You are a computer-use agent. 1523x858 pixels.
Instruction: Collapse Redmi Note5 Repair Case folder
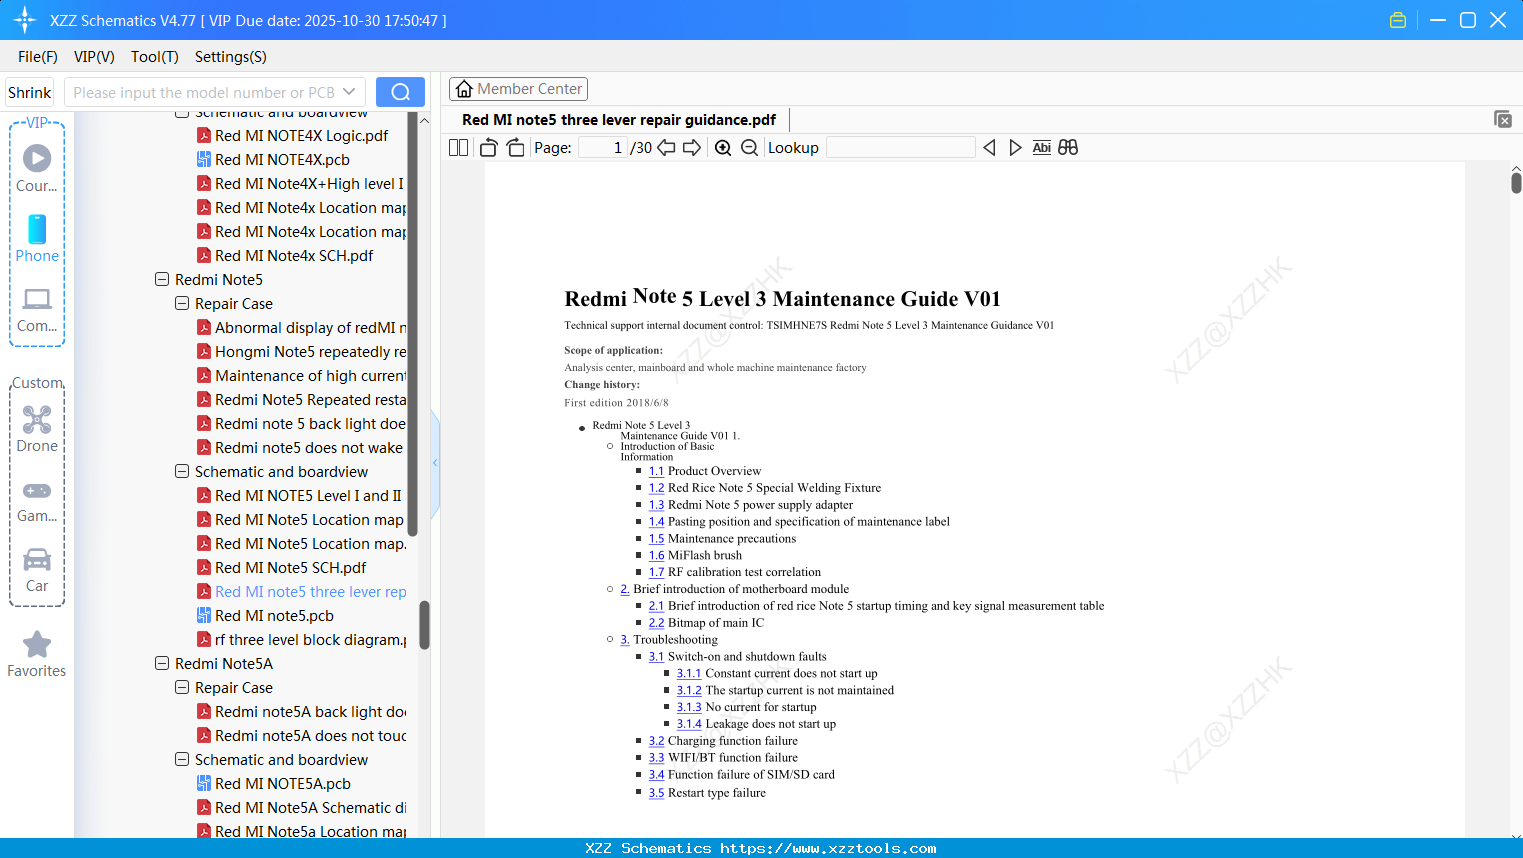coord(182,304)
